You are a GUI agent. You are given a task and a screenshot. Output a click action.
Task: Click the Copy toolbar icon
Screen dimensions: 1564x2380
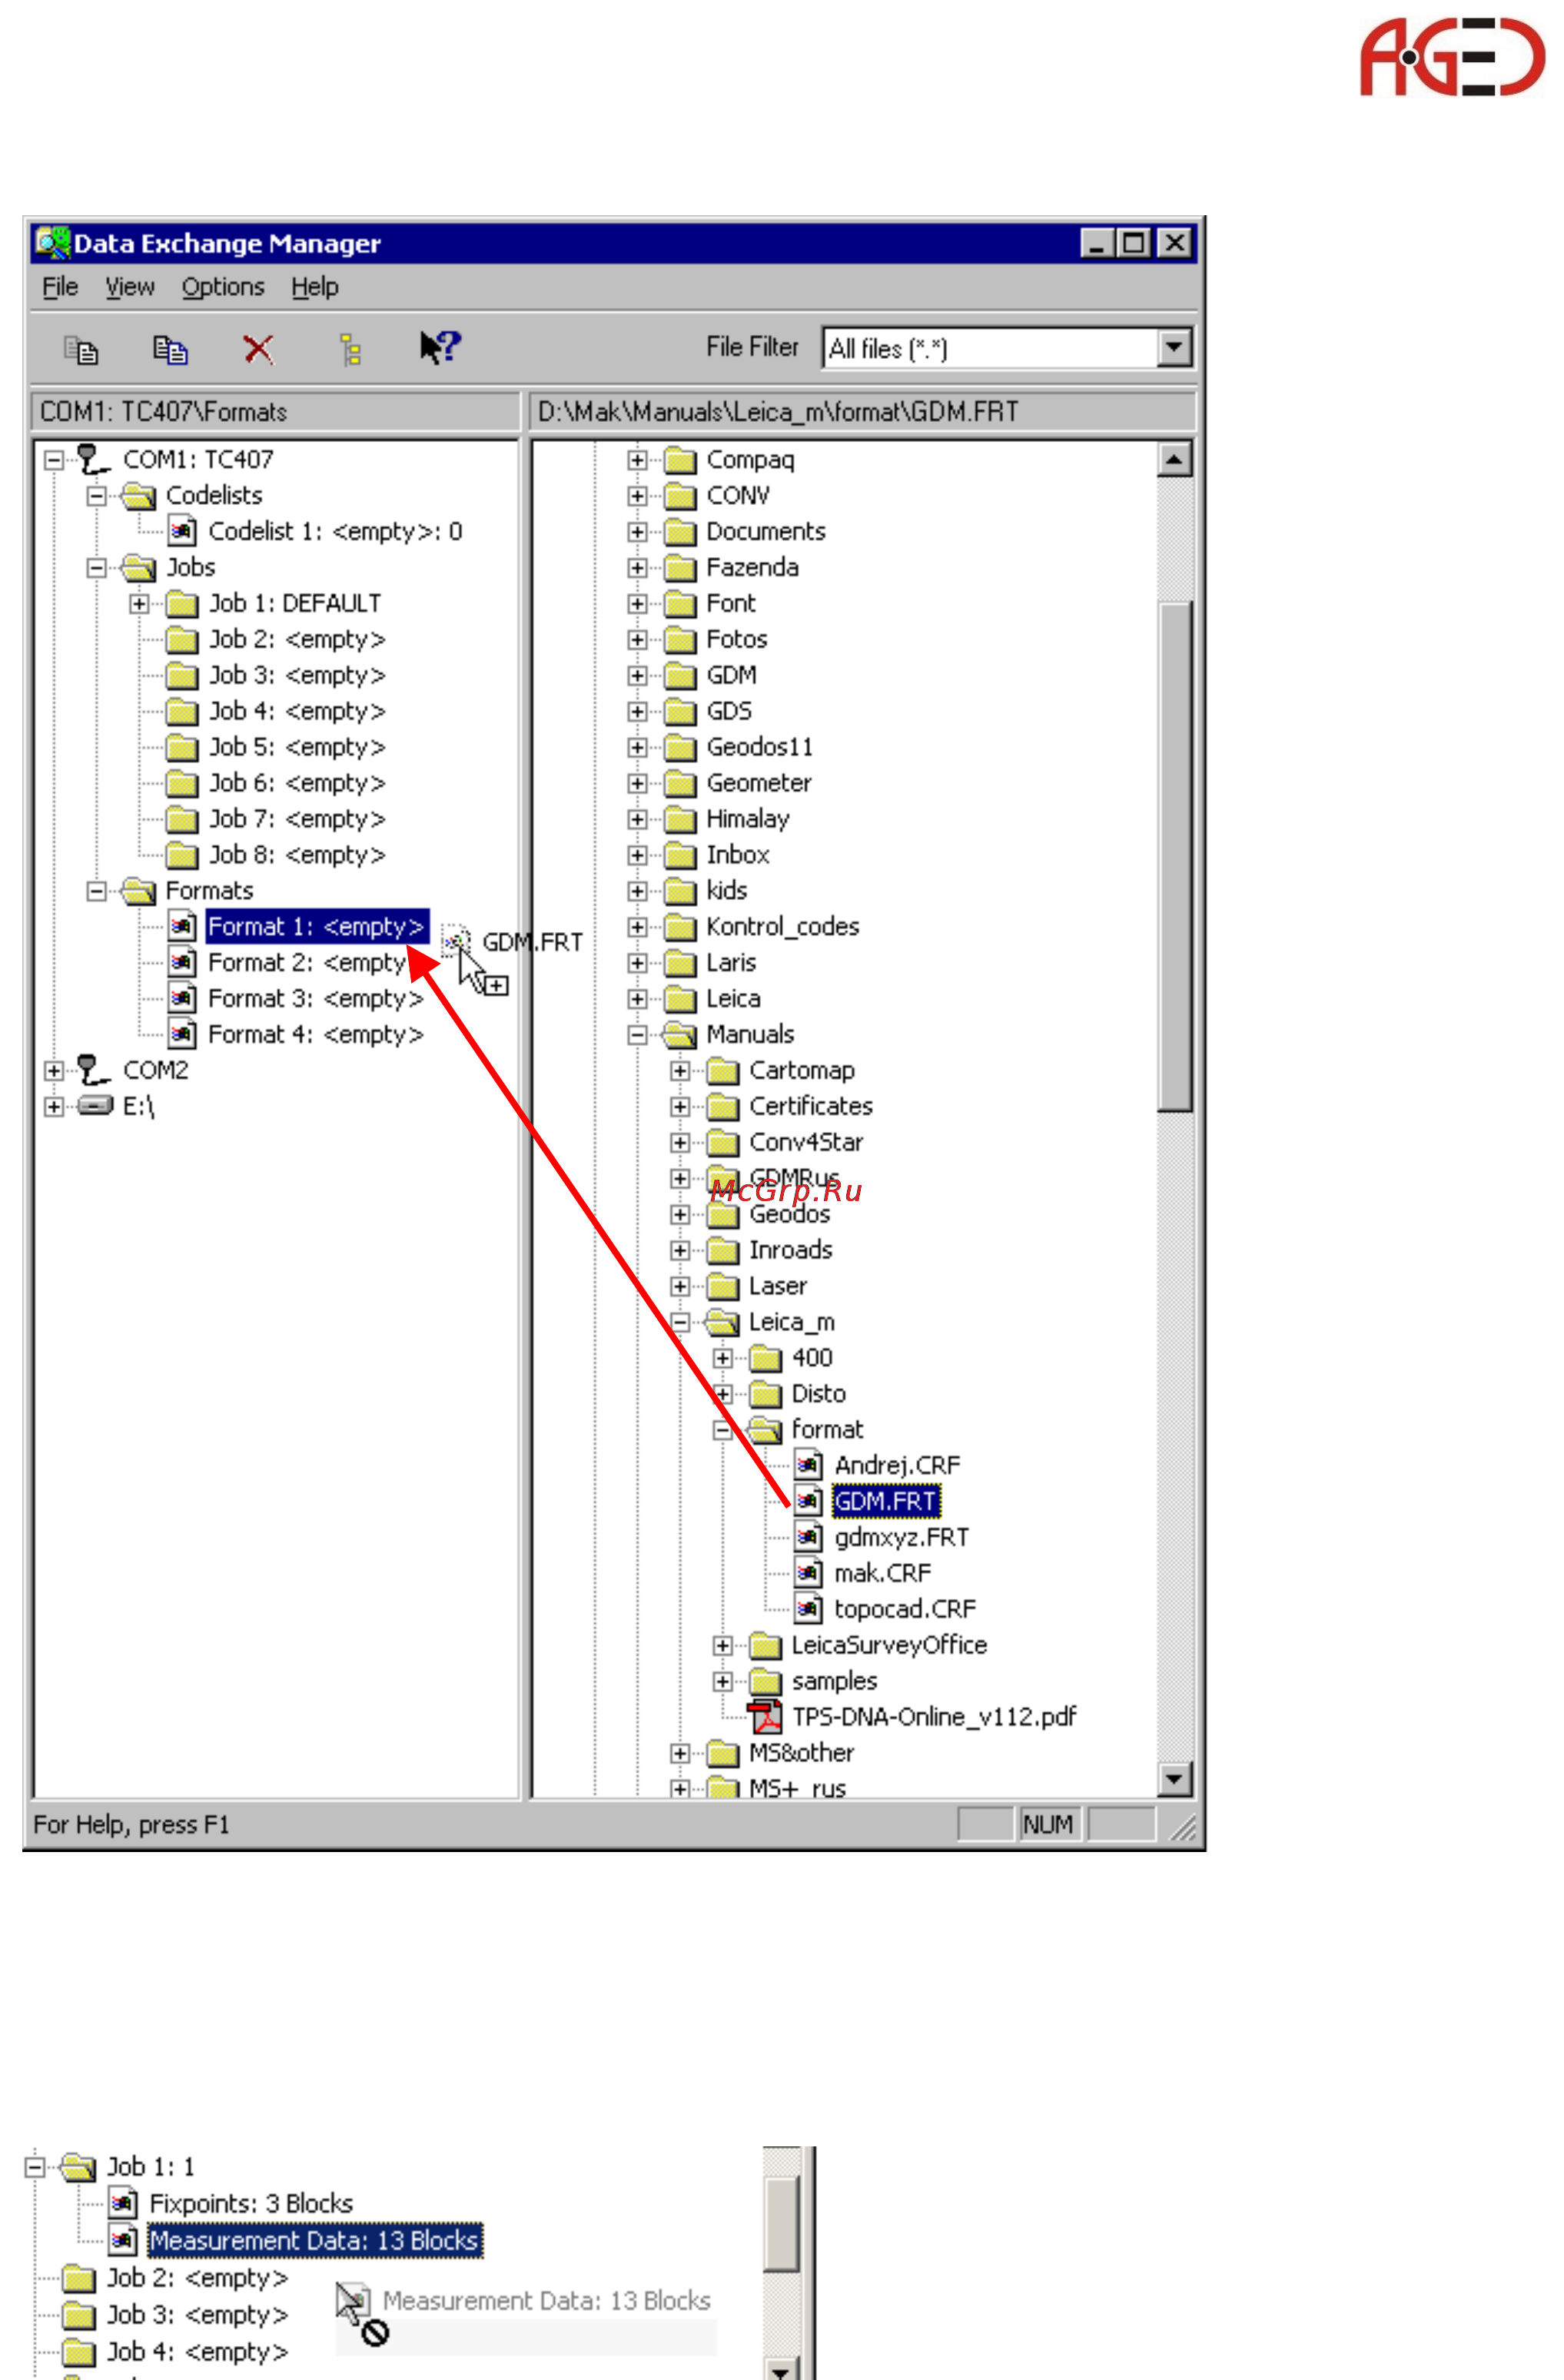[x=80, y=350]
